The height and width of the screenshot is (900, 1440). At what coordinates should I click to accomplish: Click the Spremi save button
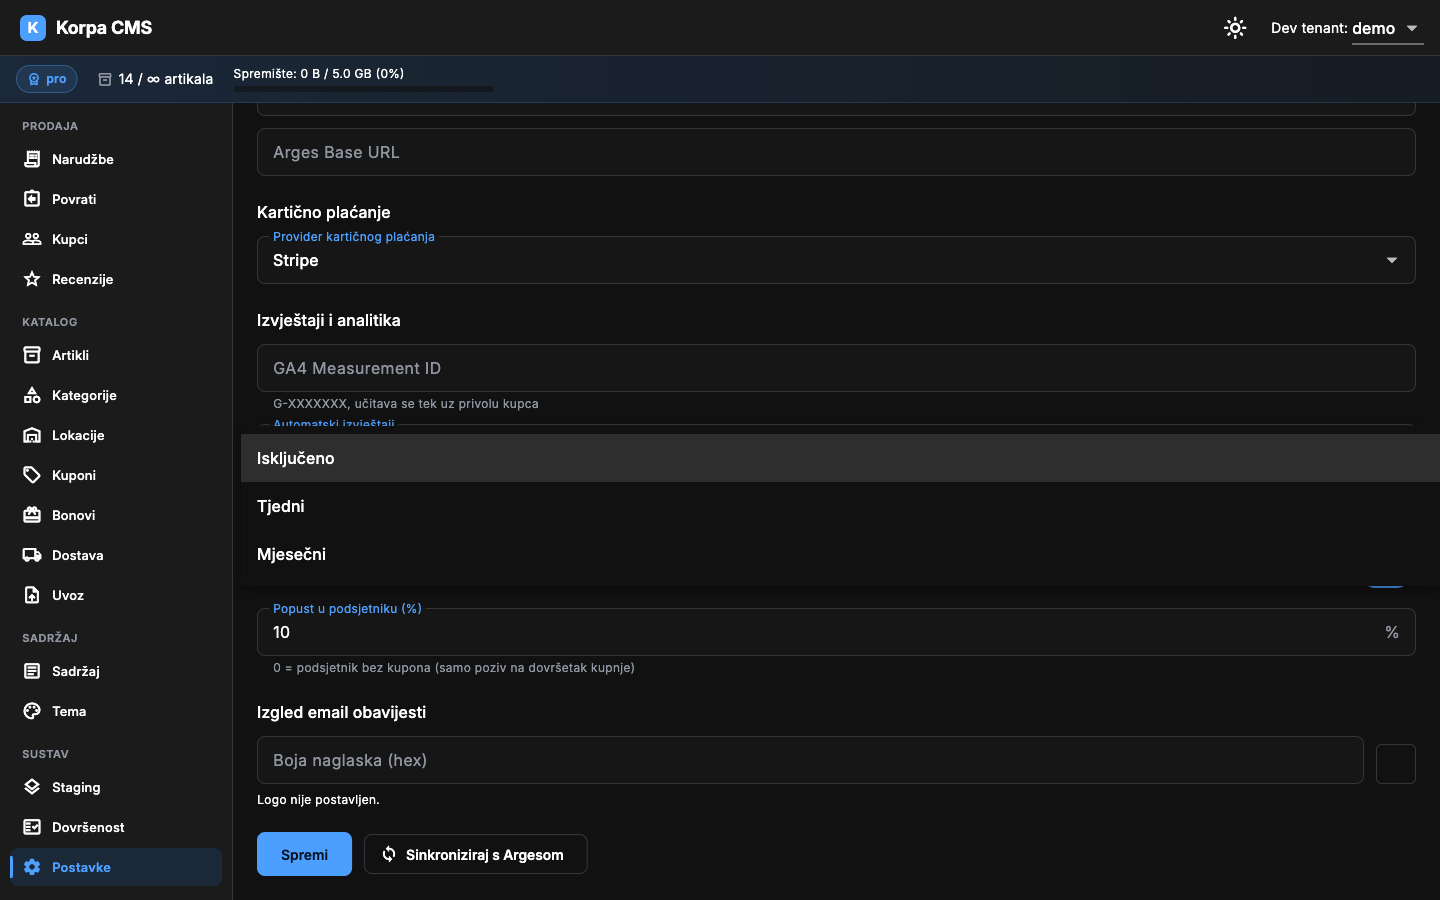click(x=304, y=854)
